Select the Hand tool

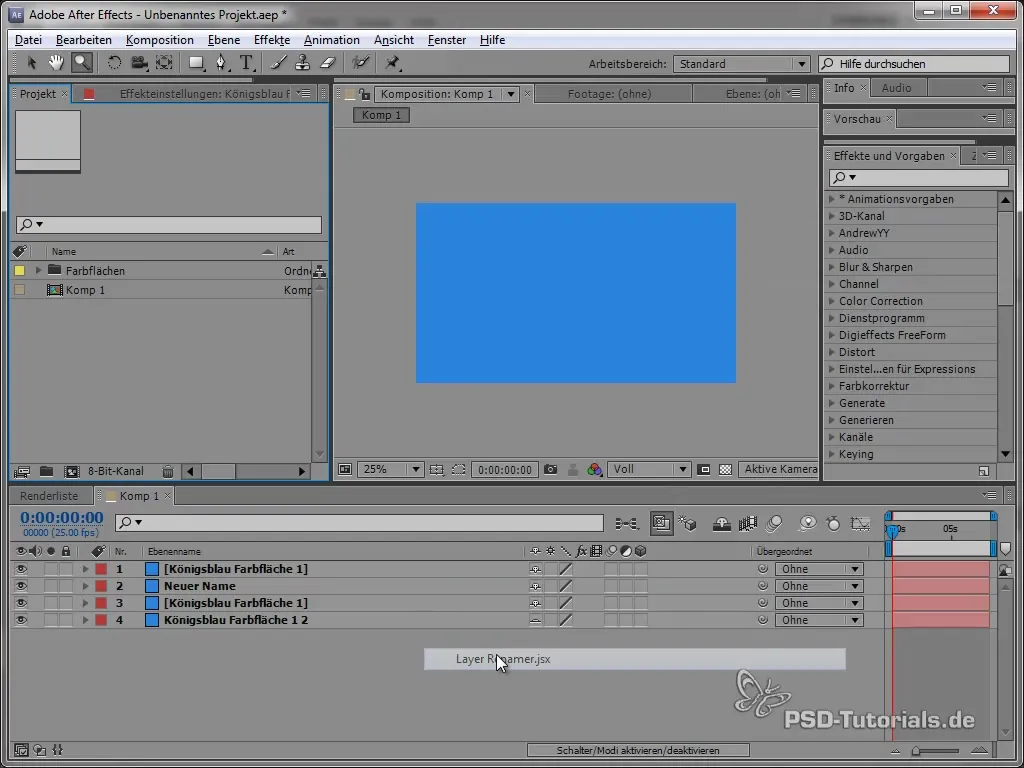point(56,63)
